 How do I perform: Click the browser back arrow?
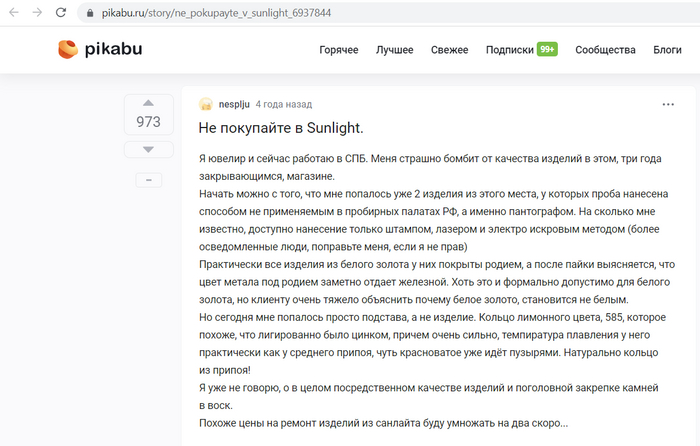(x=12, y=13)
